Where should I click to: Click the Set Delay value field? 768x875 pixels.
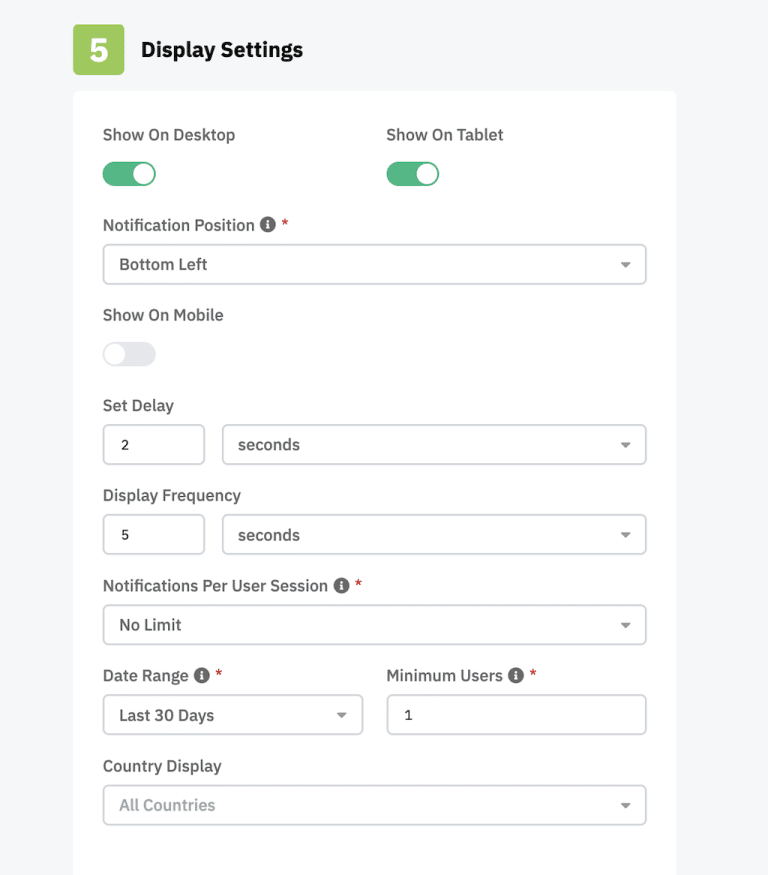click(153, 444)
